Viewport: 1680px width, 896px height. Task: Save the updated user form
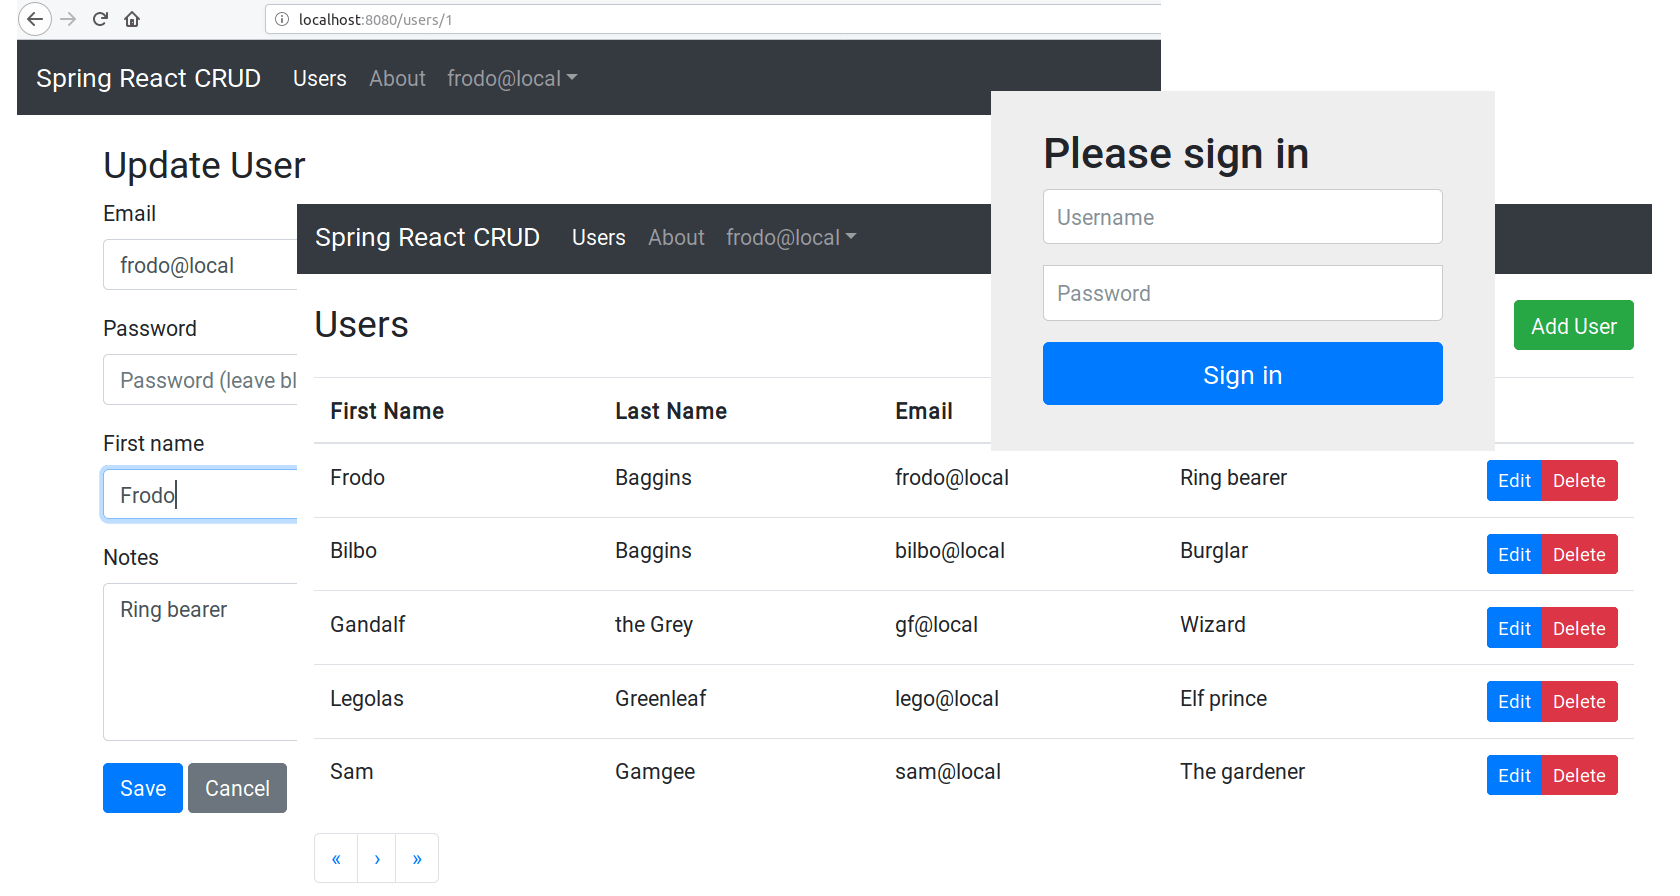143,788
